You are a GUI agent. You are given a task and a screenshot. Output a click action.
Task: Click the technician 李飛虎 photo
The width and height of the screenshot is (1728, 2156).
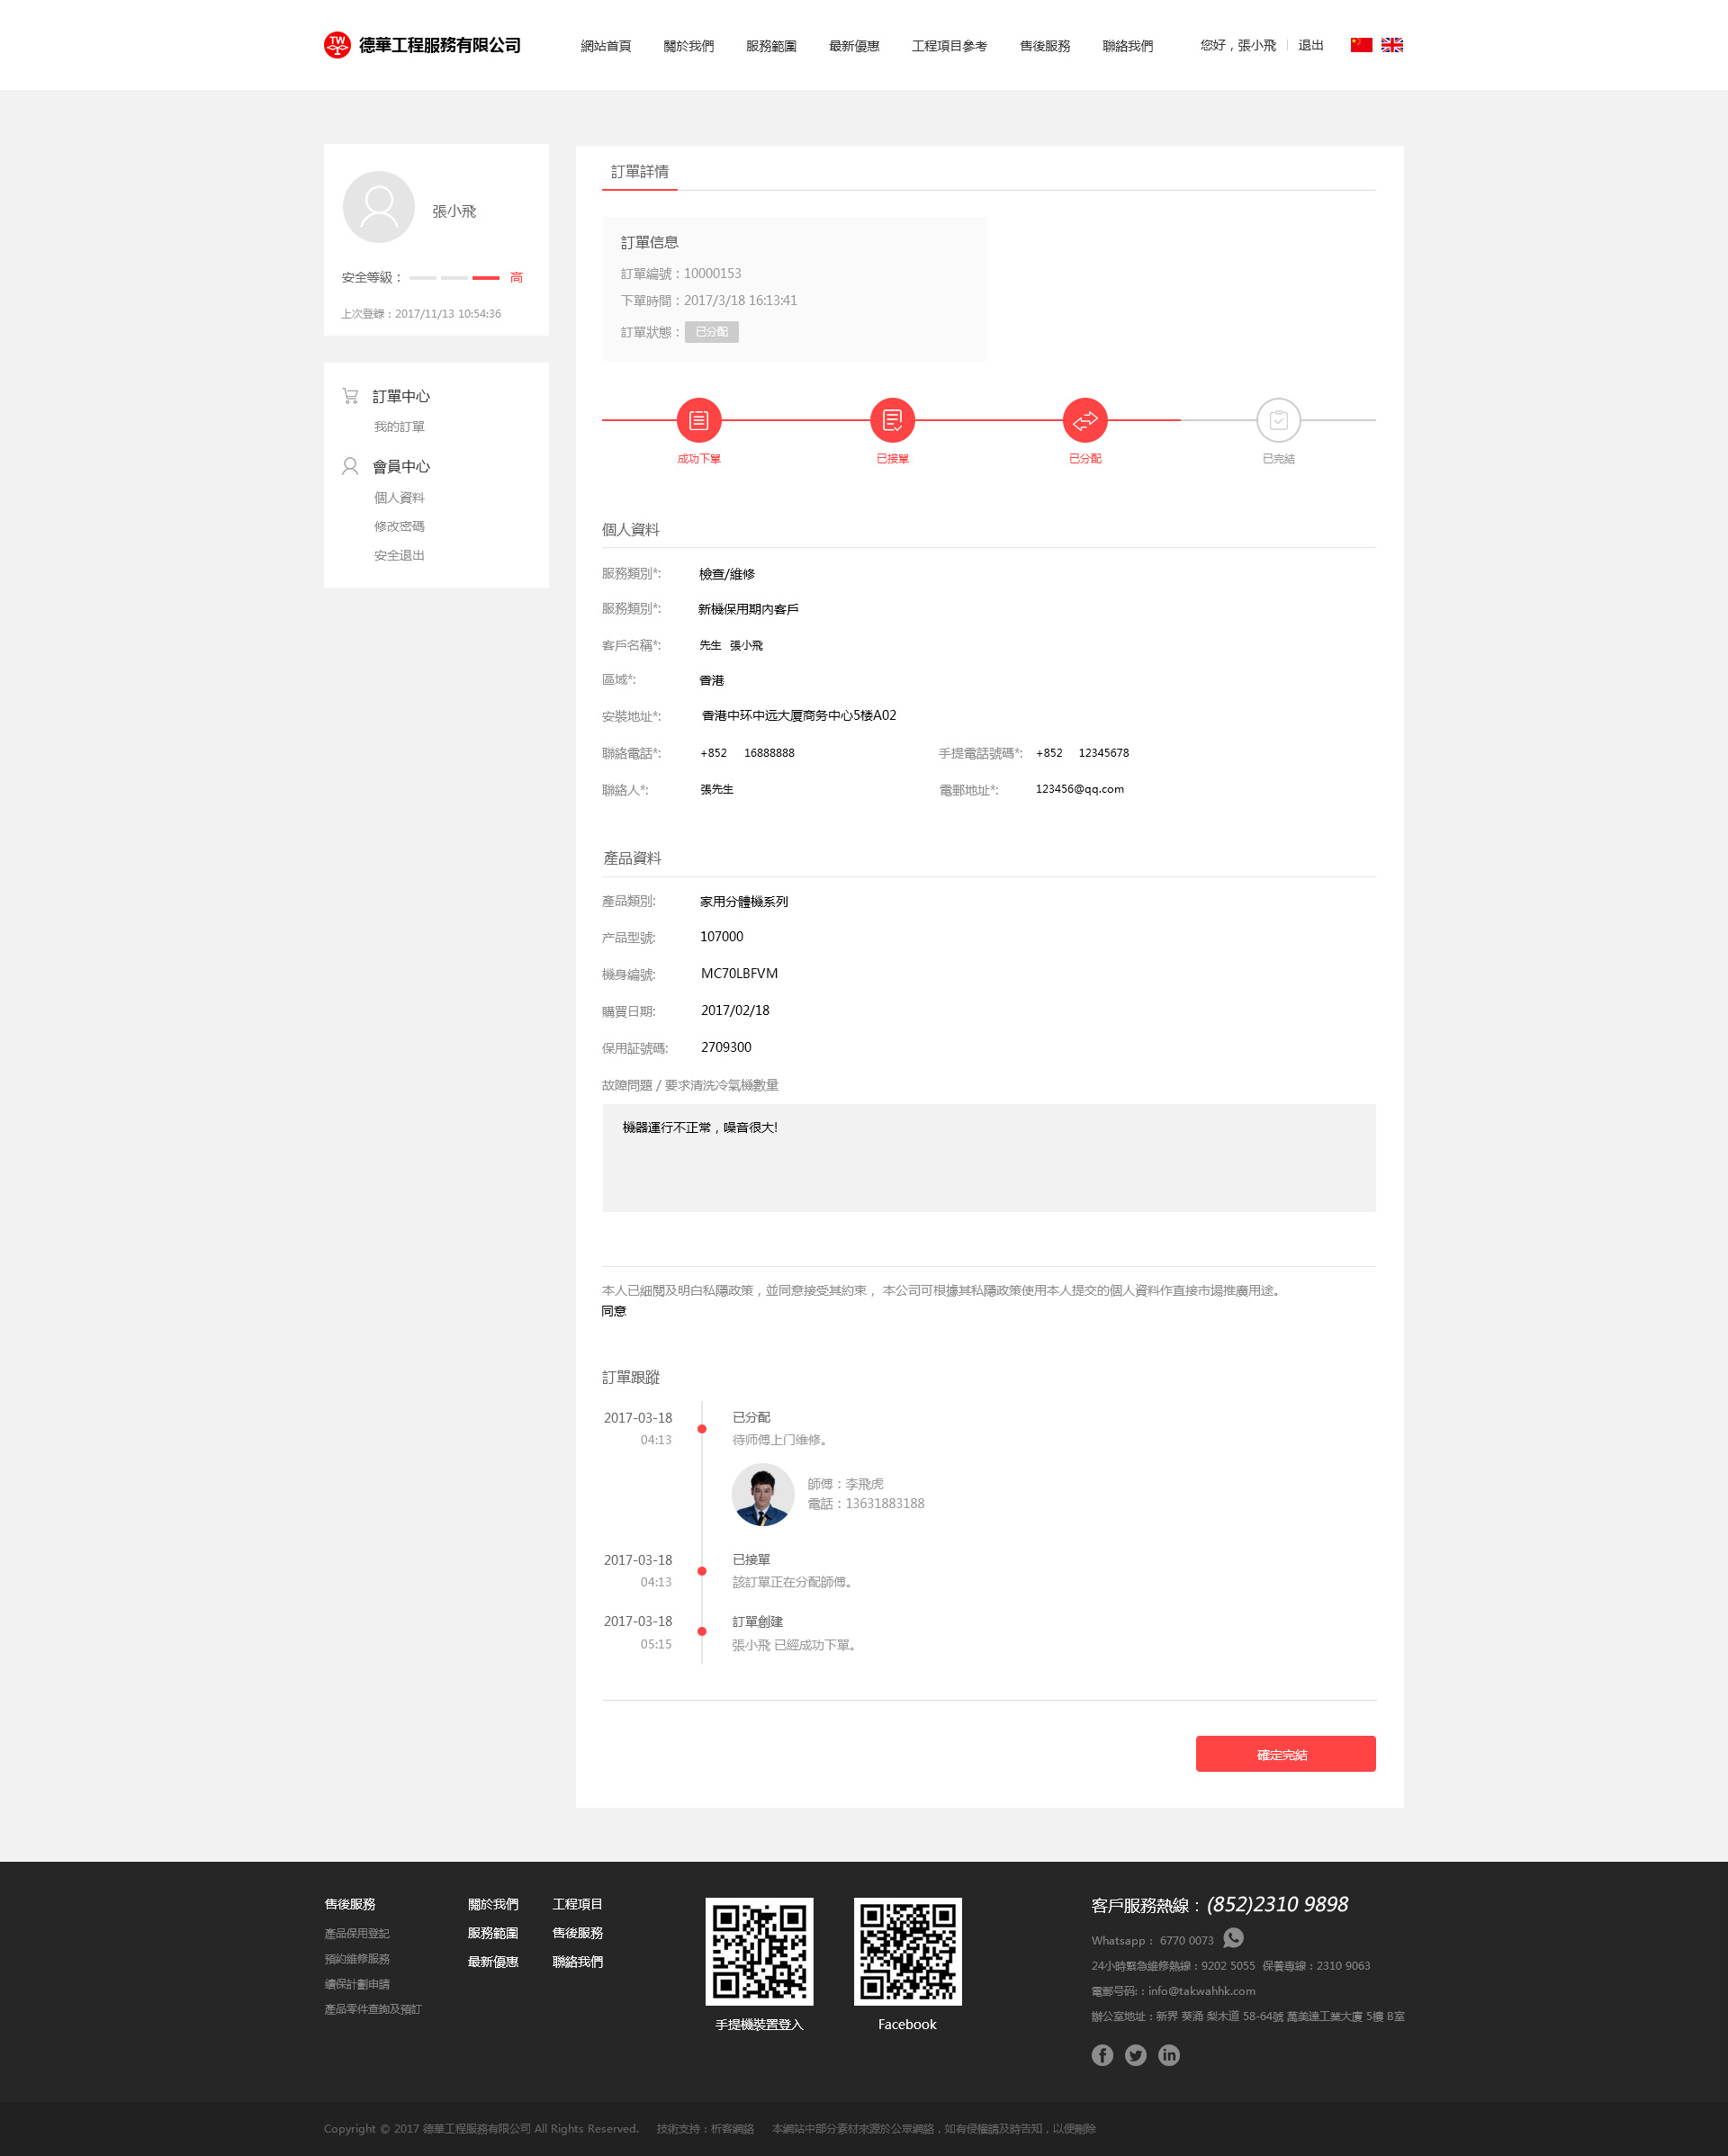pos(762,1494)
